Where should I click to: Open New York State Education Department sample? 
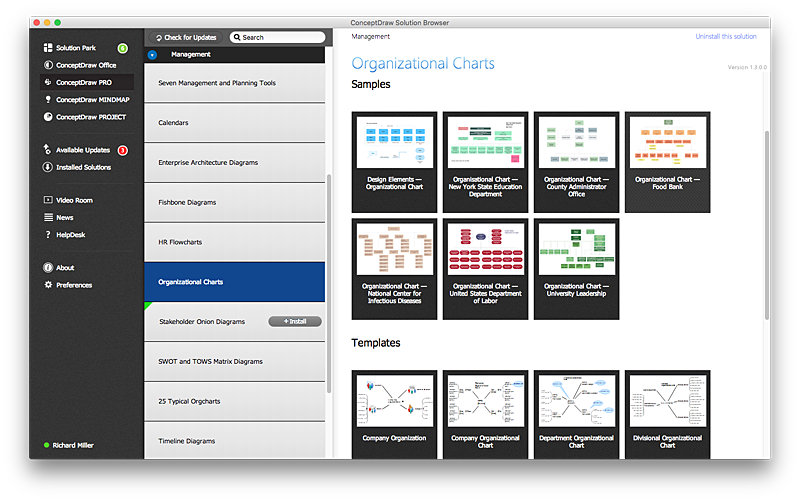[485, 162]
